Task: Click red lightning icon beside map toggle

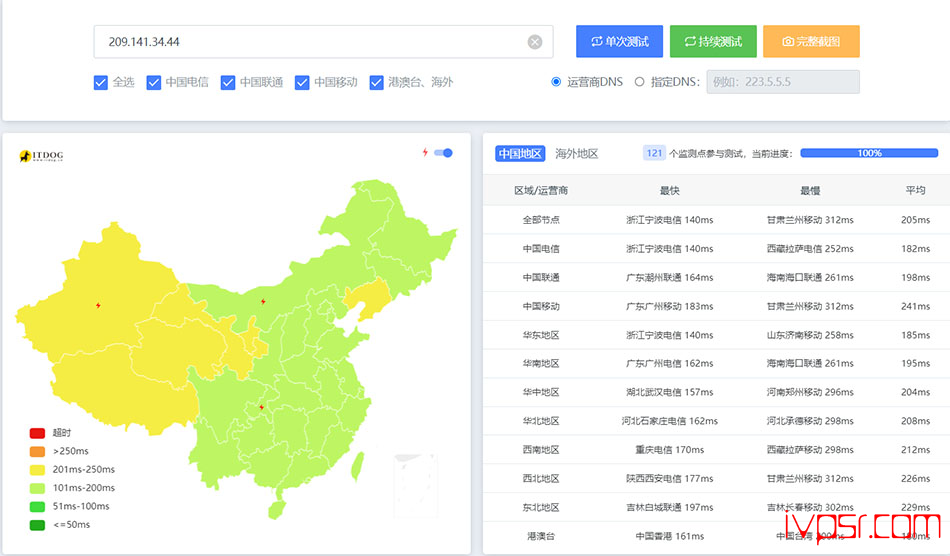Action: pyautogui.click(x=425, y=153)
